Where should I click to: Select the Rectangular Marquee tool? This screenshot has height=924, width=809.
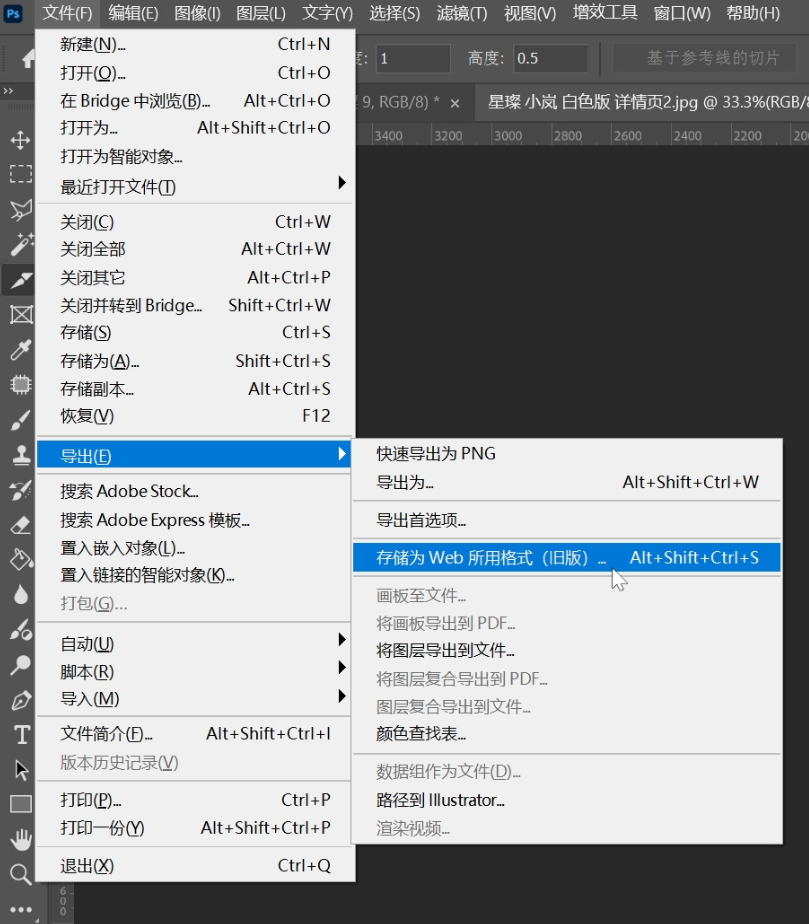pyautogui.click(x=20, y=174)
